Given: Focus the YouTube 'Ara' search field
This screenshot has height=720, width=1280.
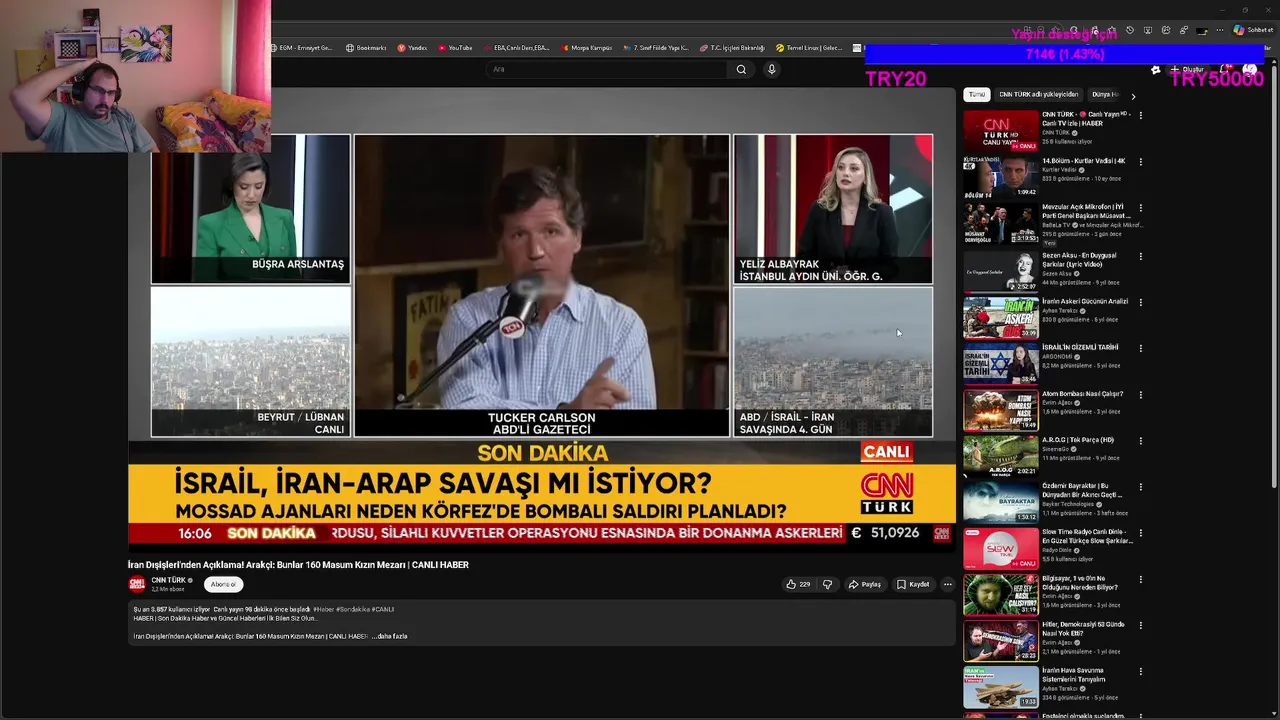Looking at the screenshot, I should pos(607,69).
